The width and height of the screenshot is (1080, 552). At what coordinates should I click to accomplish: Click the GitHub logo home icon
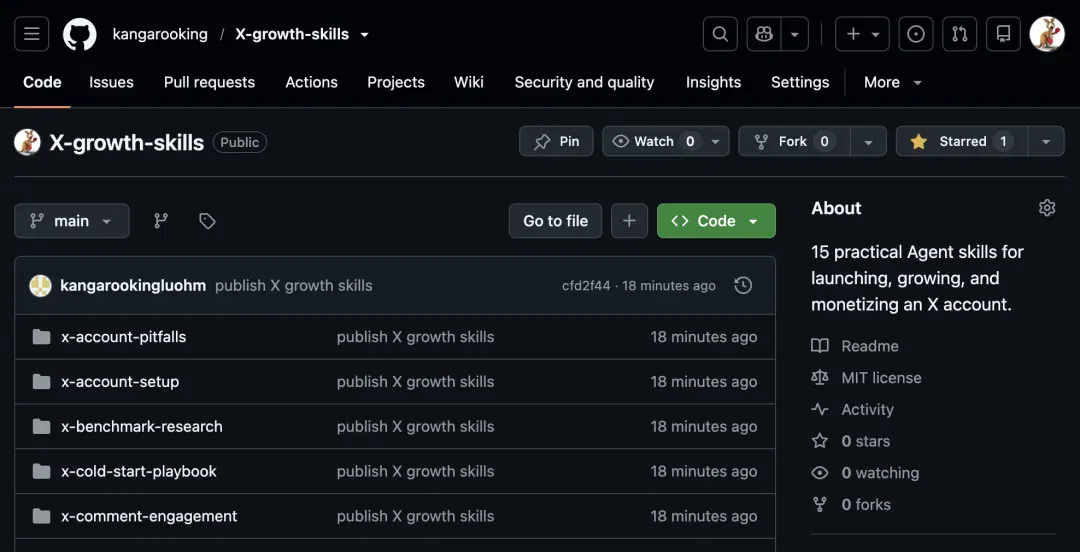tap(80, 34)
